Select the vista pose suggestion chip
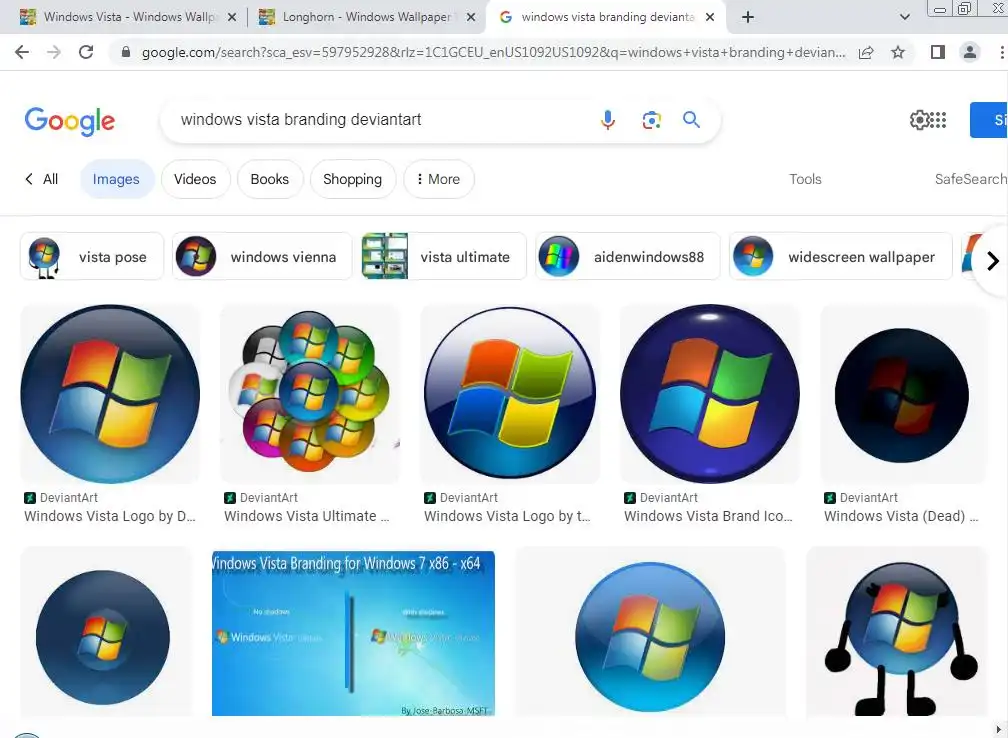 pos(92,256)
